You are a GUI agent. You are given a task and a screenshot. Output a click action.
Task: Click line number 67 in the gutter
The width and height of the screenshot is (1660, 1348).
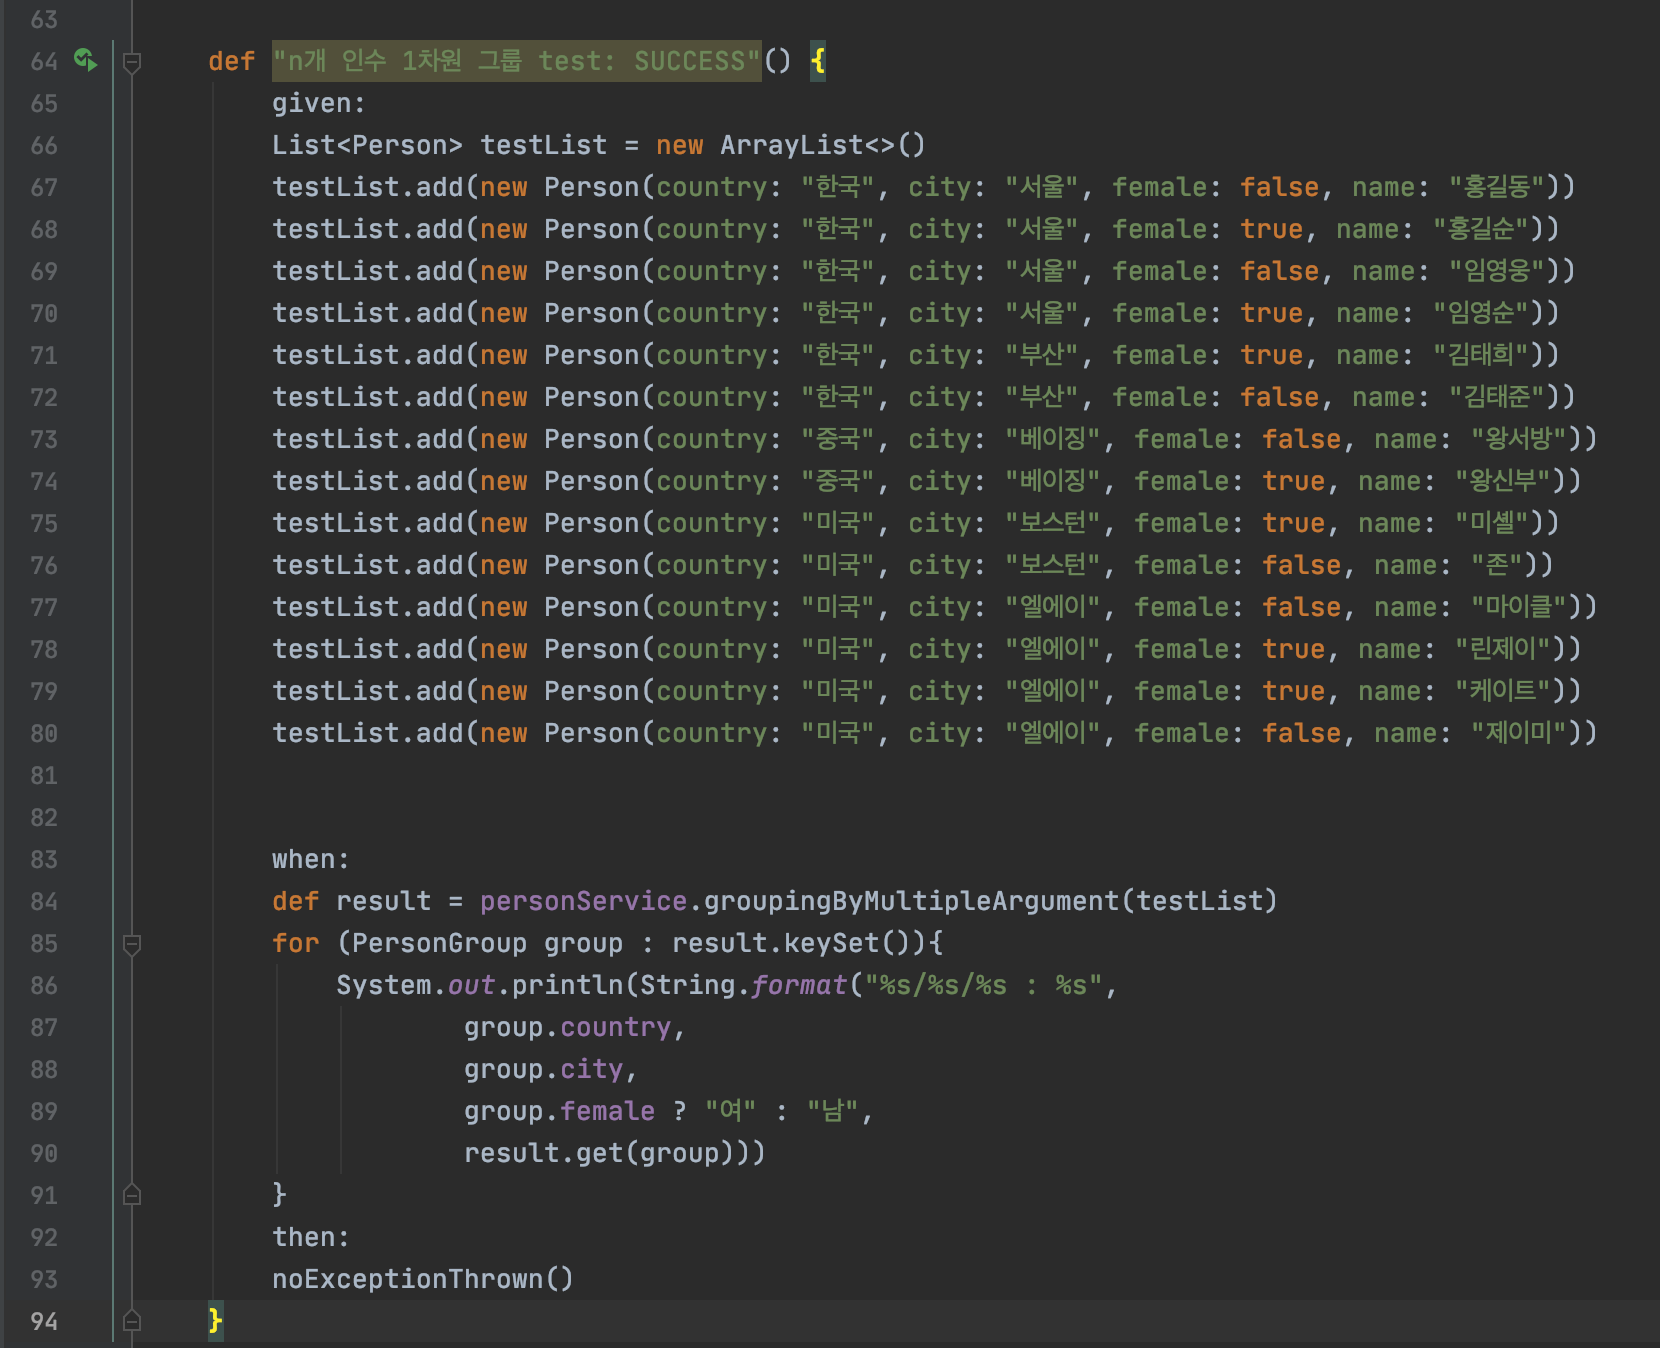[x=44, y=188]
